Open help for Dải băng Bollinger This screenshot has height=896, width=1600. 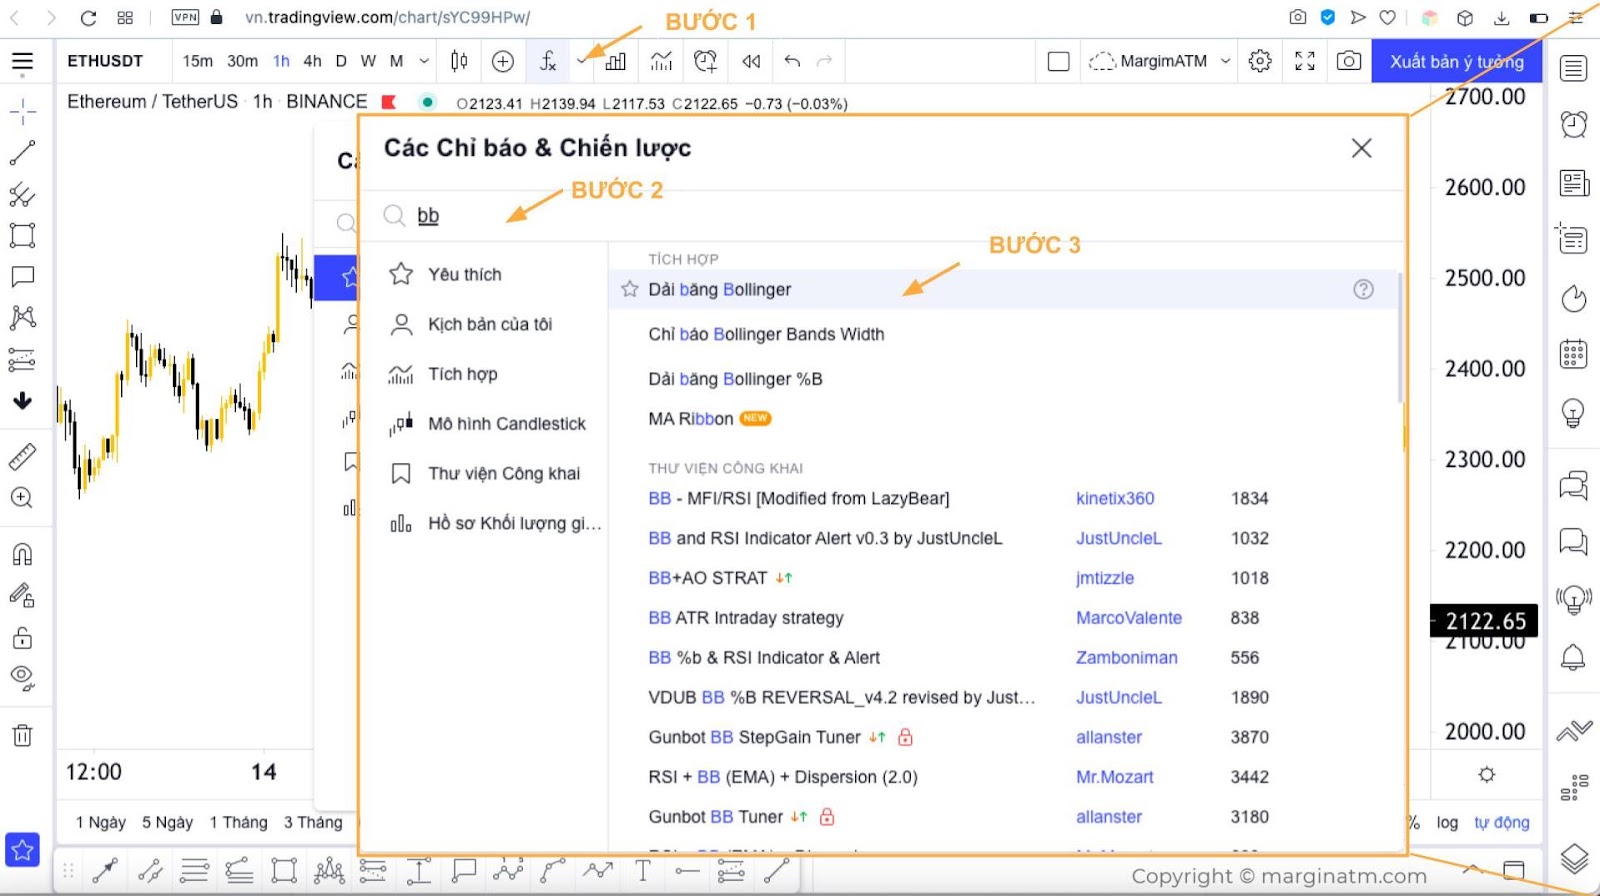(1363, 289)
